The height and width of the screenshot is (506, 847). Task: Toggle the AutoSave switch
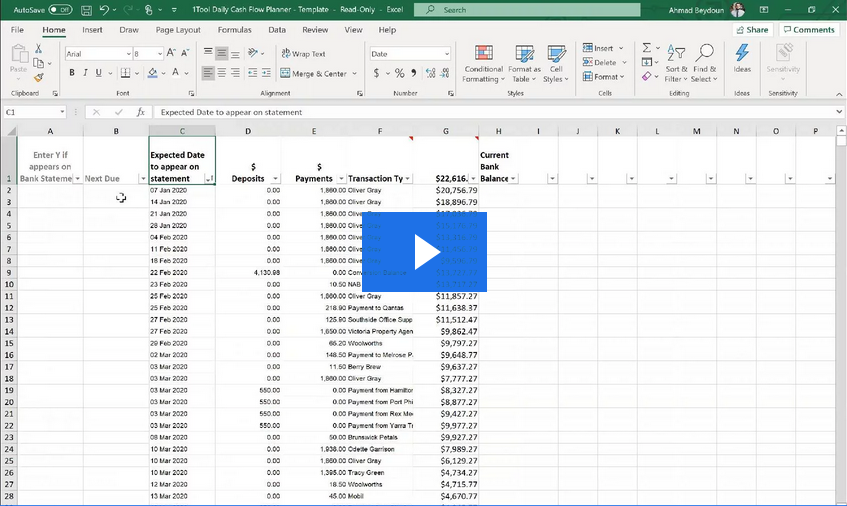click(60, 10)
